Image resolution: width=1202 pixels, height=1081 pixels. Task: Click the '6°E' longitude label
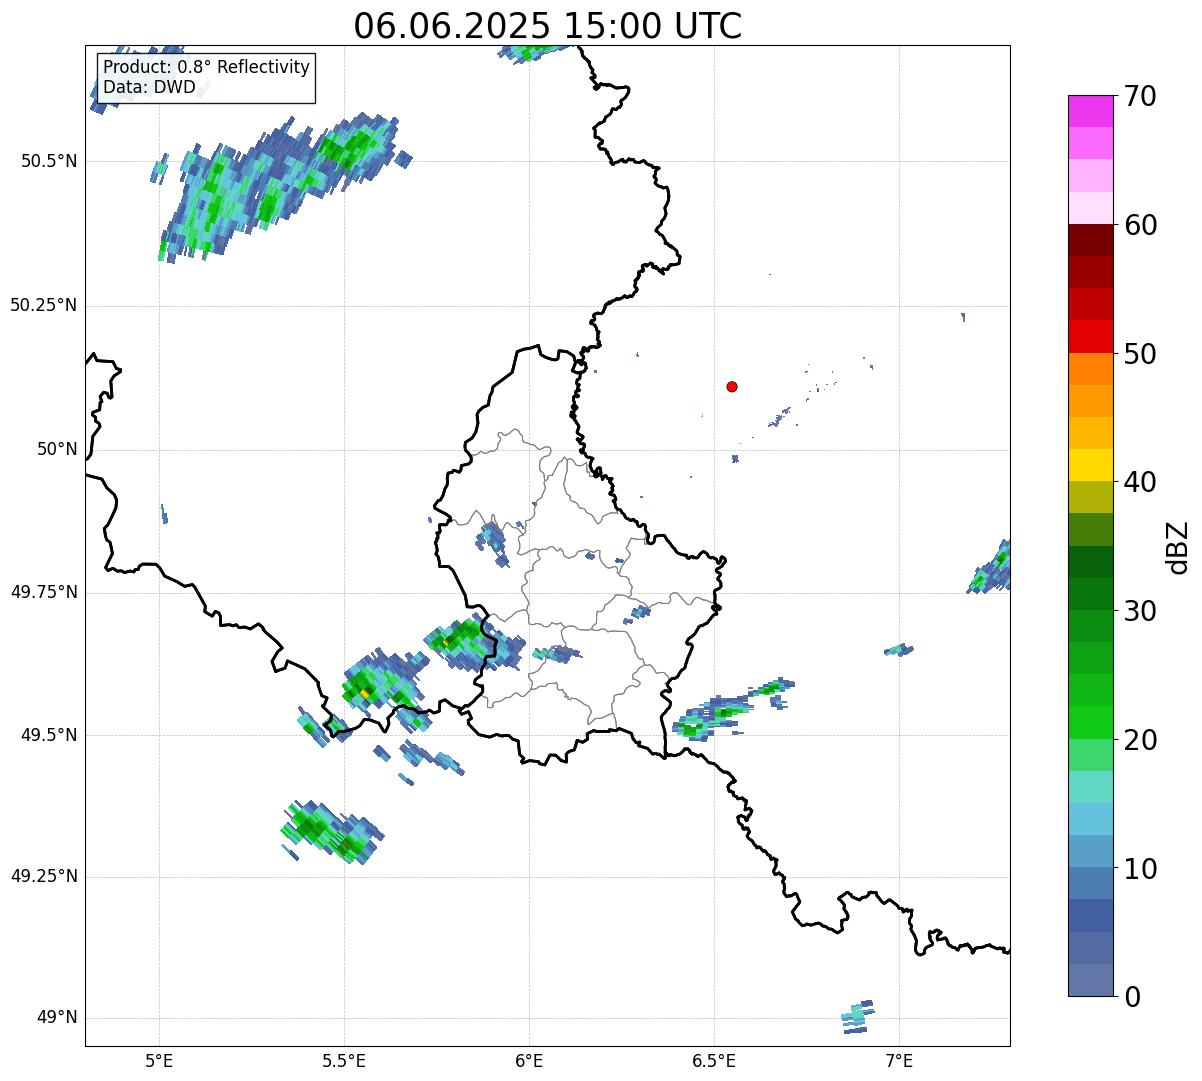[x=529, y=1062]
